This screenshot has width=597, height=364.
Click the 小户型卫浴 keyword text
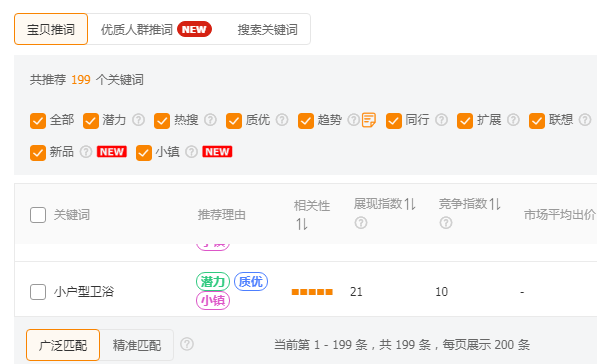coord(84,292)
